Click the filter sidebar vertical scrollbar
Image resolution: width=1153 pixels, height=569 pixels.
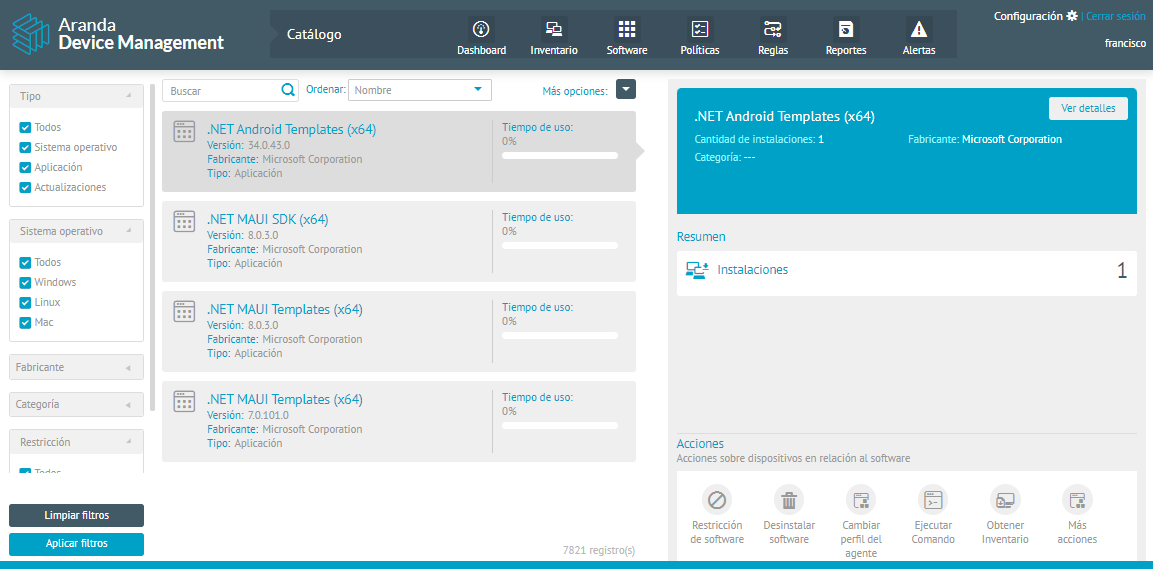152,246
